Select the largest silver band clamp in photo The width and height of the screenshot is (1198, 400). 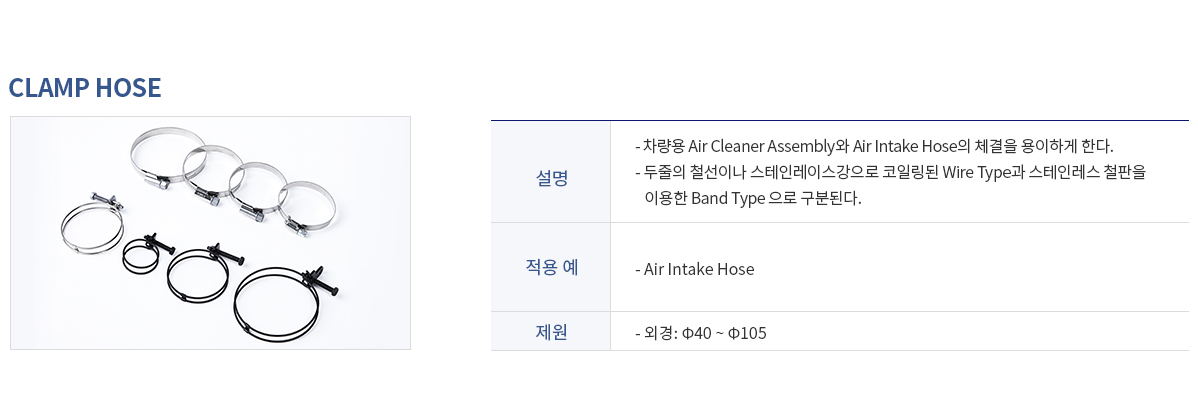point(167,157)
